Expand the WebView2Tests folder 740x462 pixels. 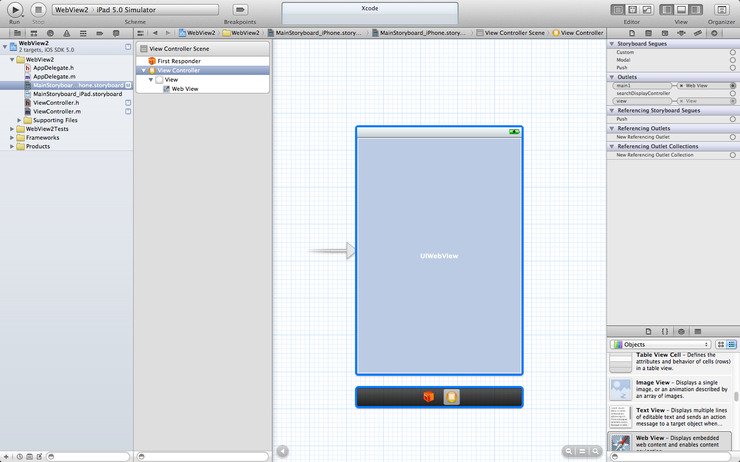[12, 129]
